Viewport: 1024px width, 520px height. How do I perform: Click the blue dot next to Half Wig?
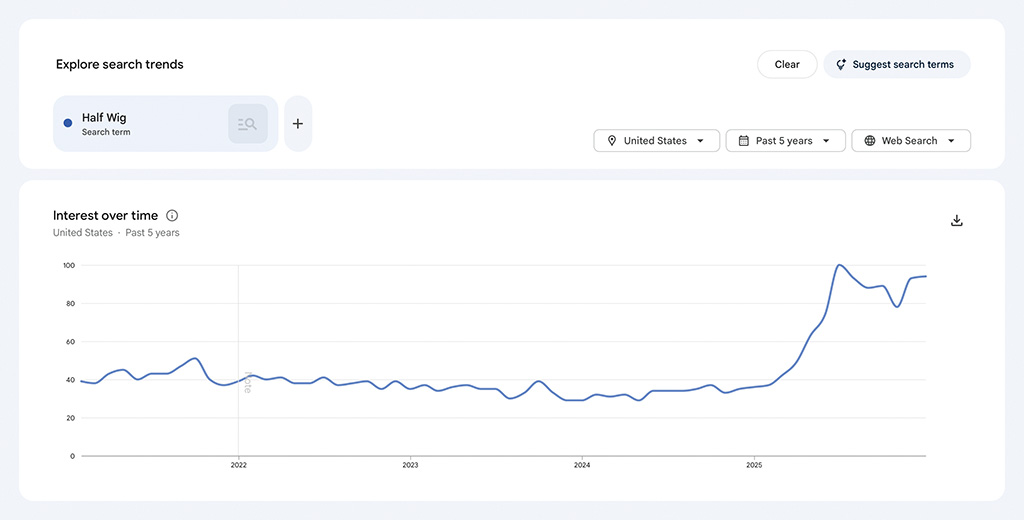click(67, 123)
